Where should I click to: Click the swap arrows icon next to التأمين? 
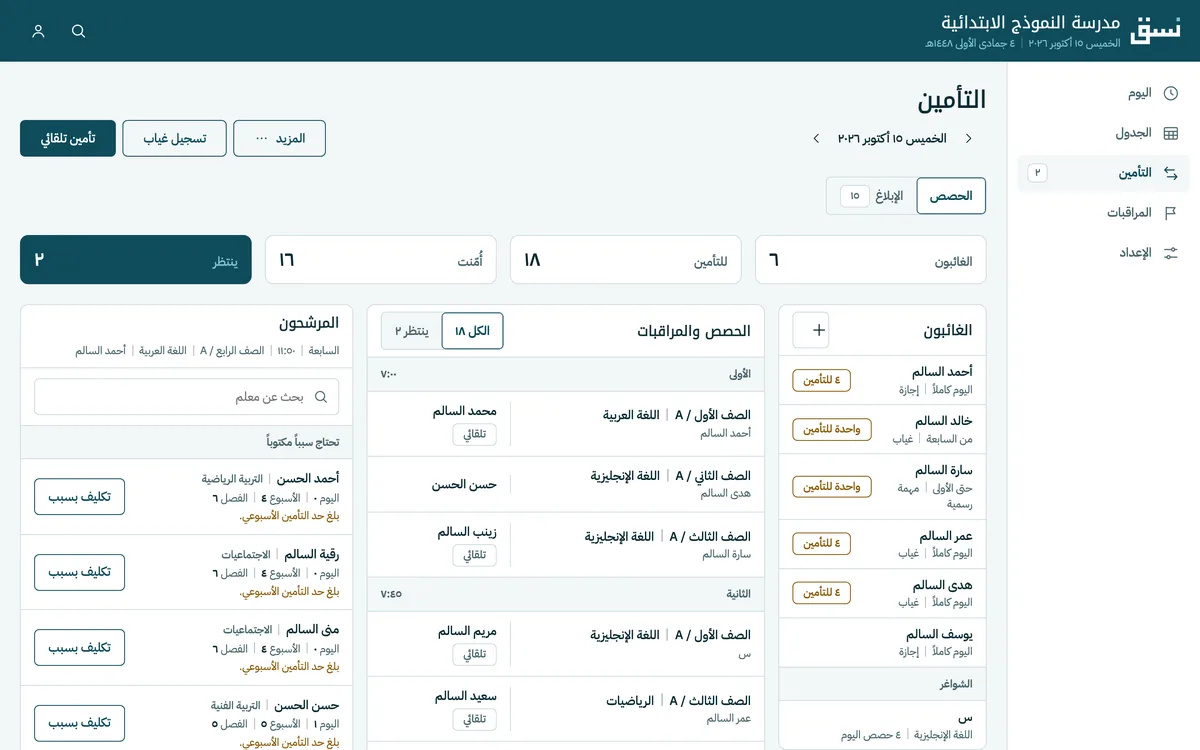1171,173
